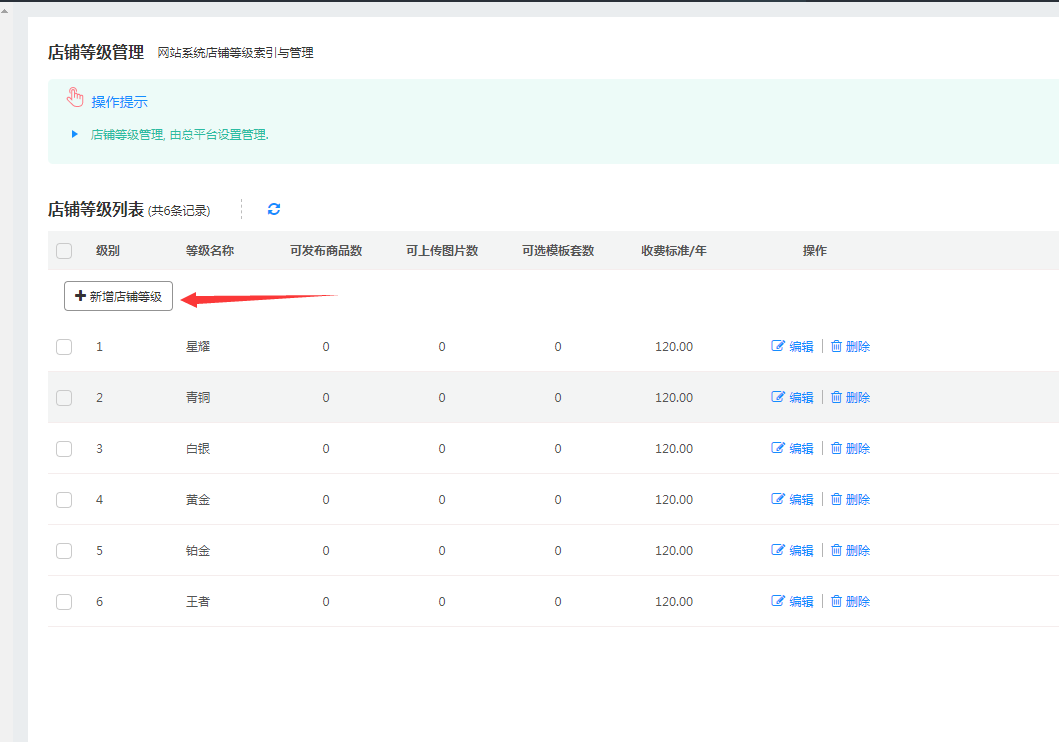Click the 收费标准/年 column header
Screen dimensions: 1059x742
click(x=674, y=251)
